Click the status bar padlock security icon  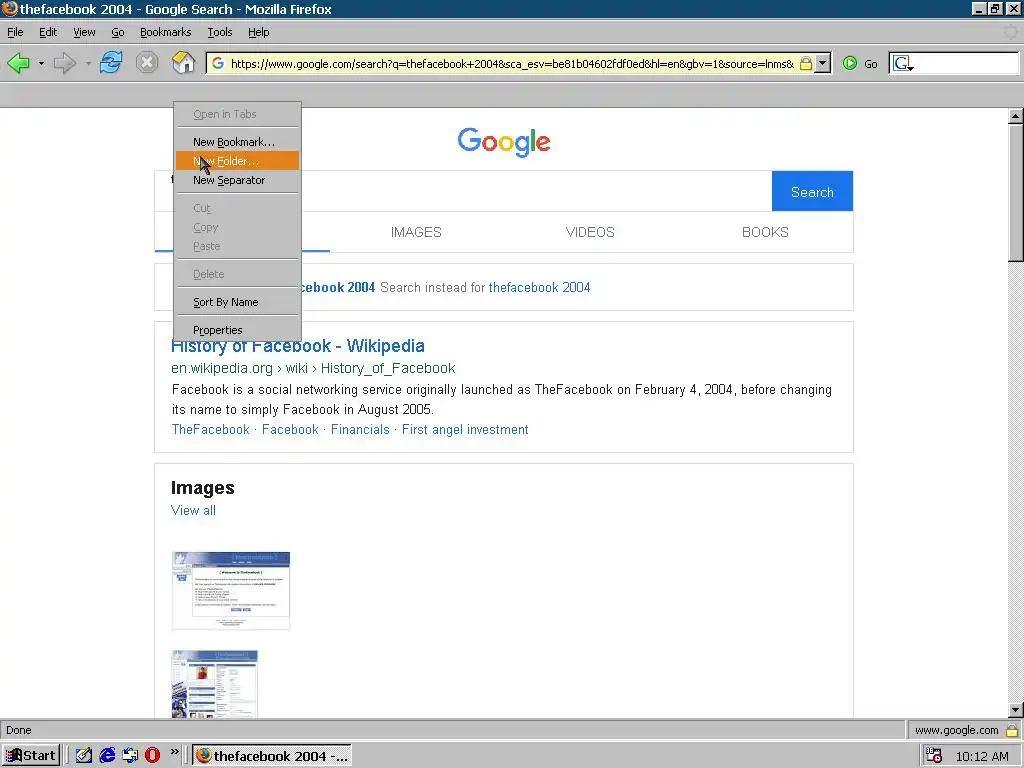pyautogui.click(x=1012, y=730)
